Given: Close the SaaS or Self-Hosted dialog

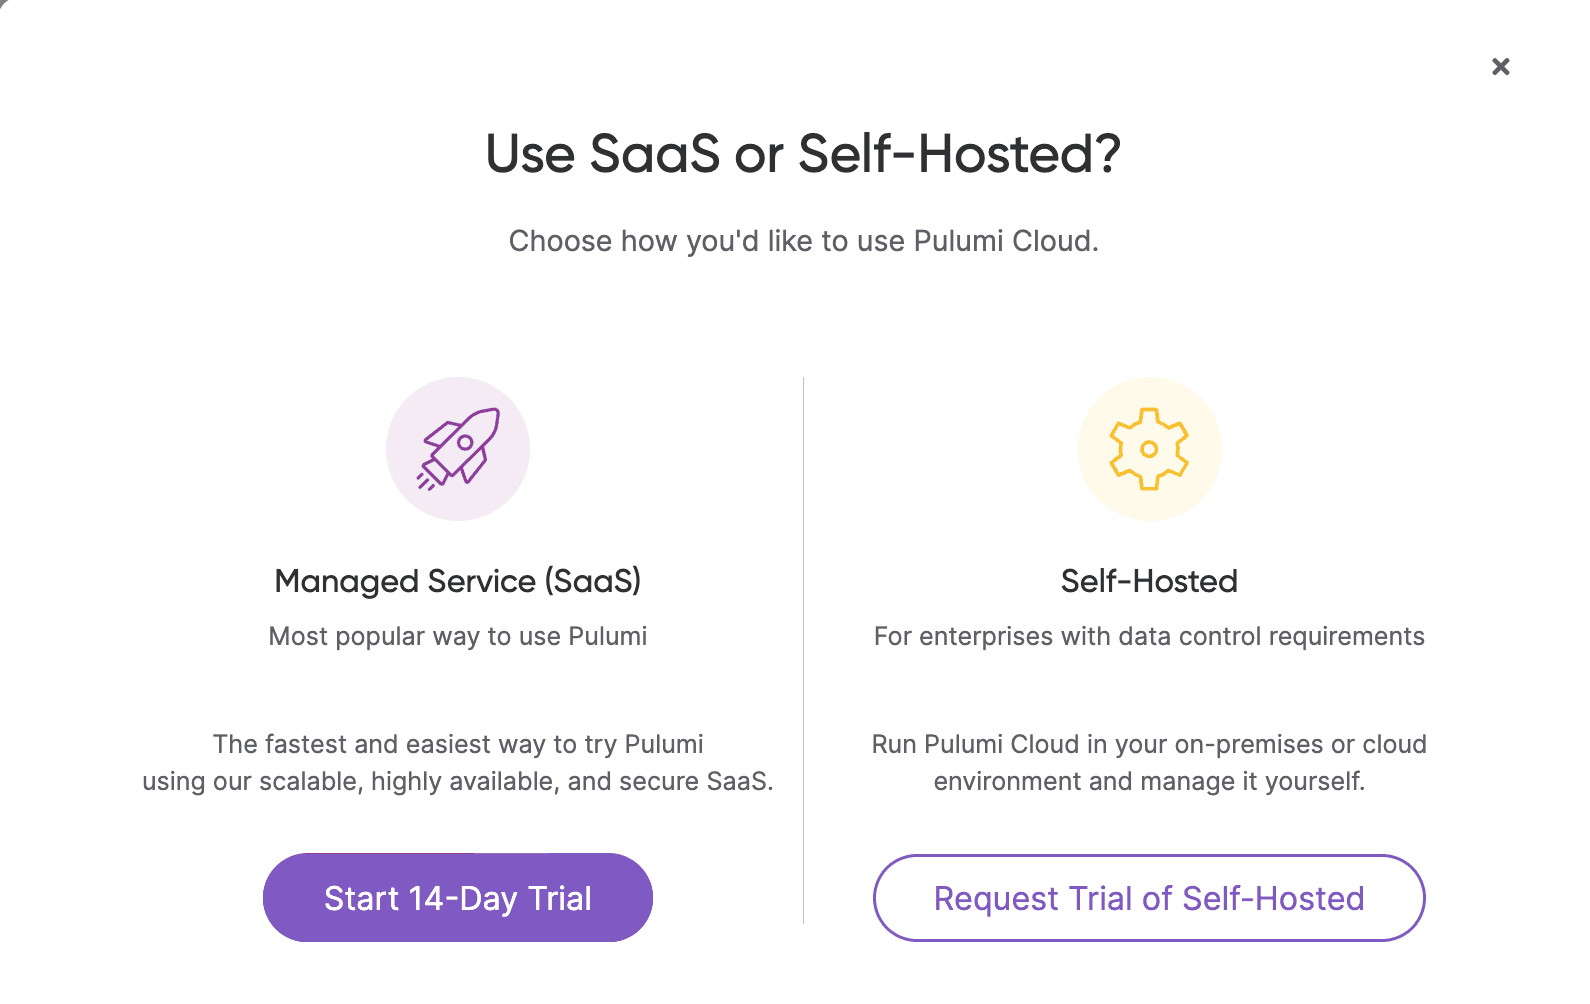Looking at the screenshot, I should click(x=1500, y=67).
